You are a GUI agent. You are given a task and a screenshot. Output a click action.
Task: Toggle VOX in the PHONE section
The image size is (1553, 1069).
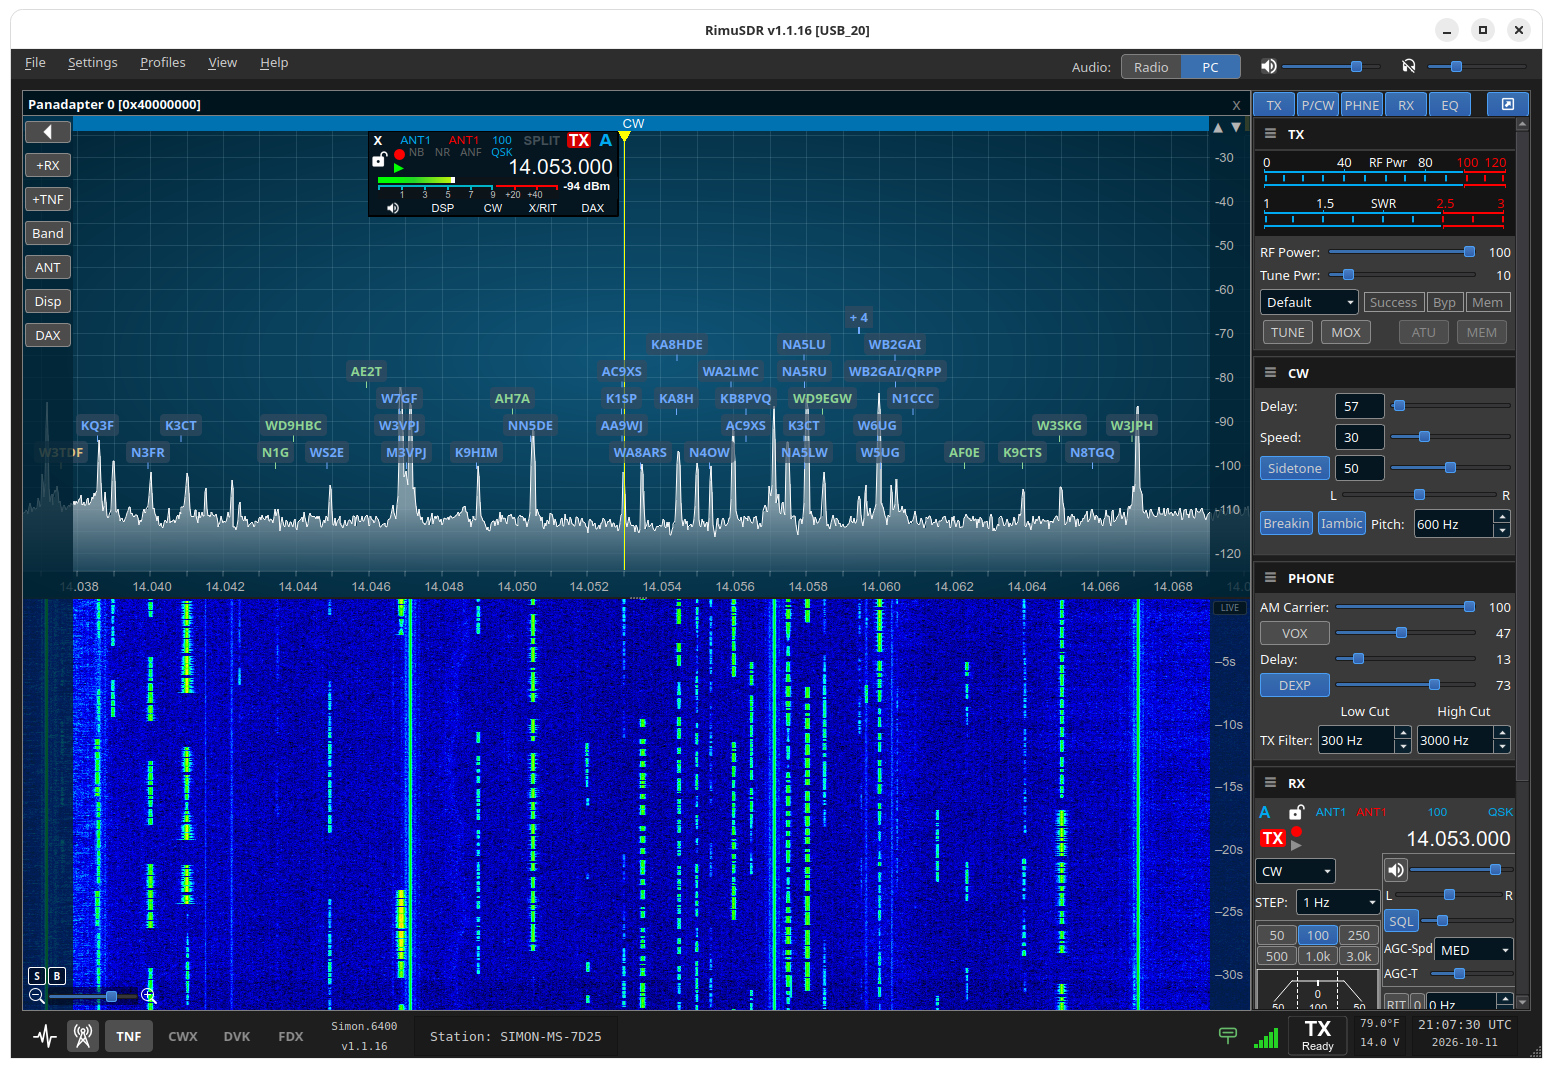pos(1294,633)
